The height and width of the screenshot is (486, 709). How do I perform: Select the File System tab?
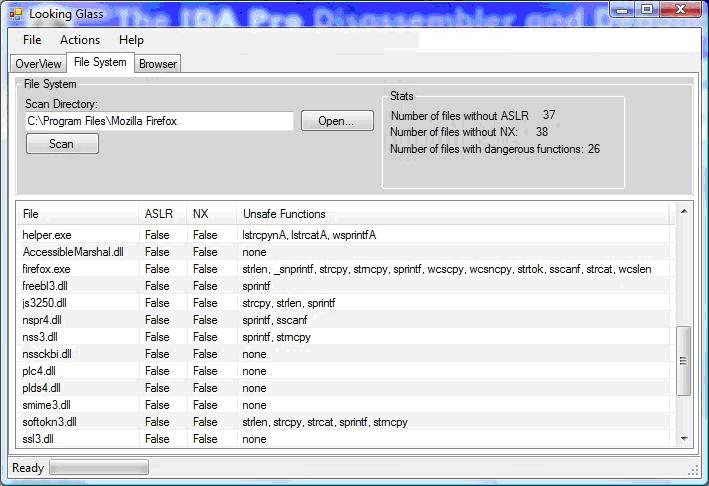(x=100, y=62)
